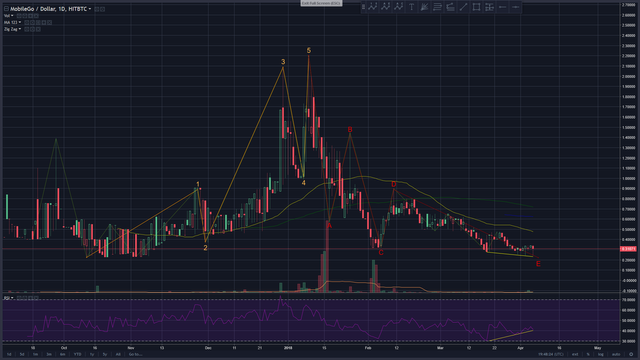Toggle 'auto' scale
This screenshot has width=640, height=360.
pyautogui.click(x=616, y=354)
